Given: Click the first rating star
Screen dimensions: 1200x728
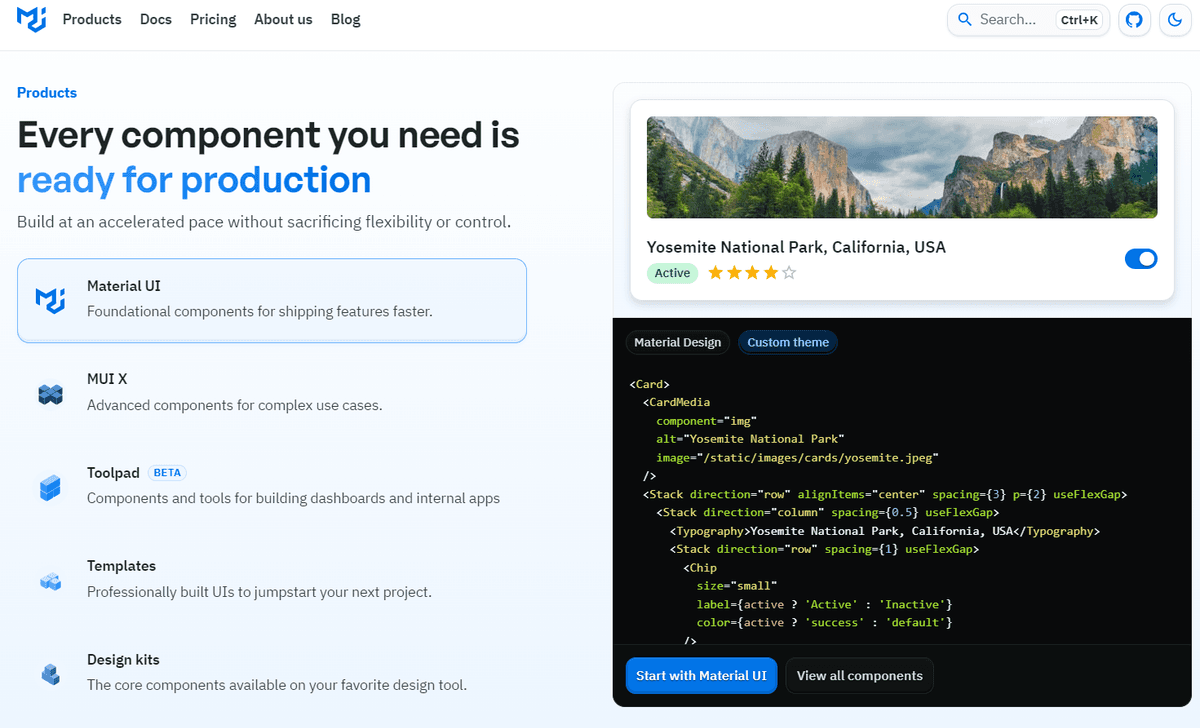Looking at the screenshot, I should 716,272.
